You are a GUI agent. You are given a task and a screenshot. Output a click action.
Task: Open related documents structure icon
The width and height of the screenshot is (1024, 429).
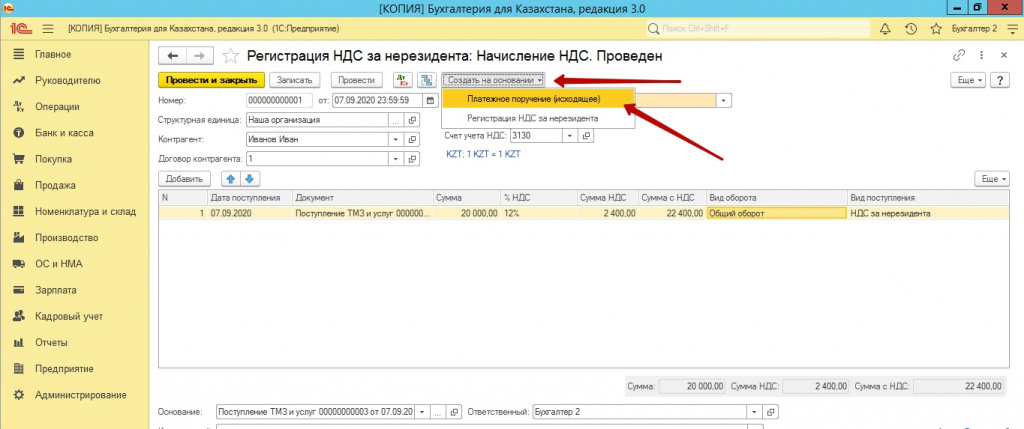[x=426, y=80]
